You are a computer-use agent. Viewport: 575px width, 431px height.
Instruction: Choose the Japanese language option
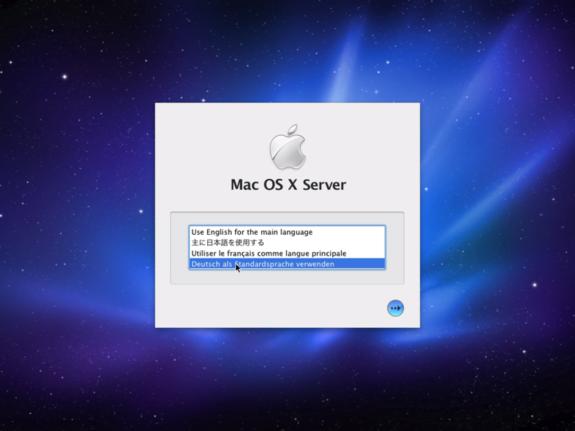click(x=287, y=242)
